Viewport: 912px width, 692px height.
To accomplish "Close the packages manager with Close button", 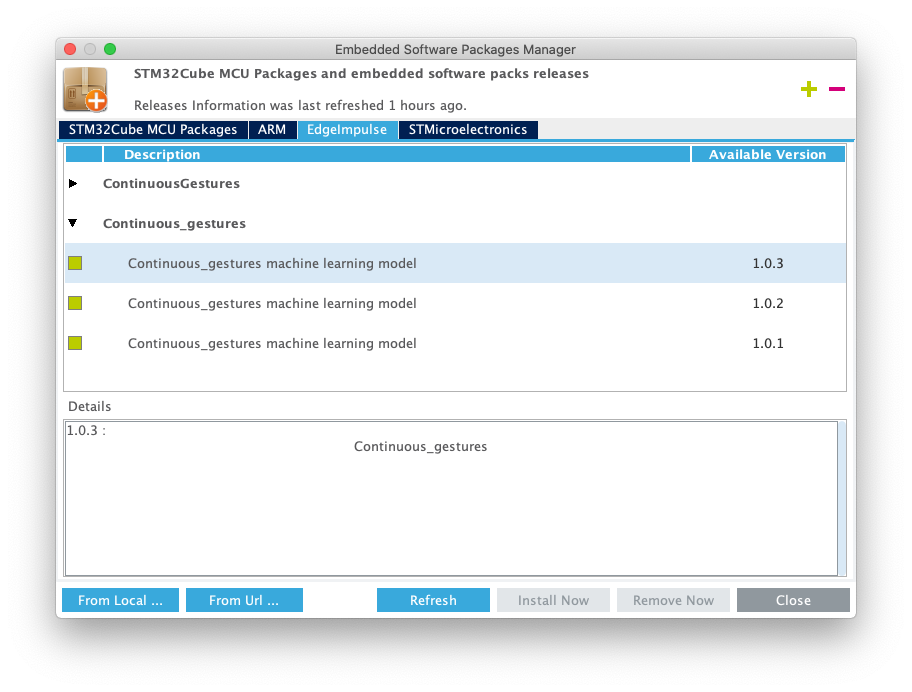I will pyautogui.click(x=793, y=600).
